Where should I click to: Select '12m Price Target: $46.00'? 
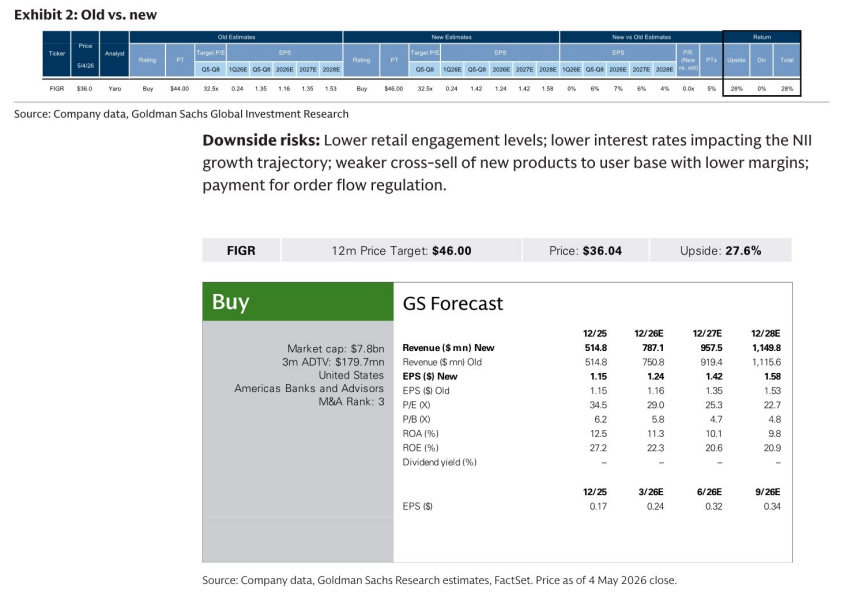tap(401, 251)
